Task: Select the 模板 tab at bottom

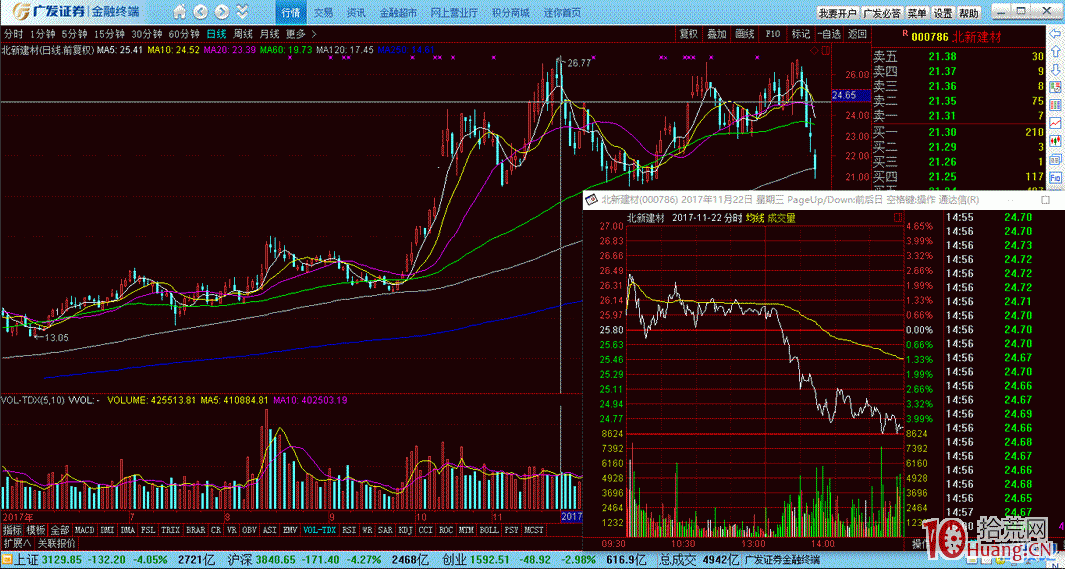Action: click(36, 530)
